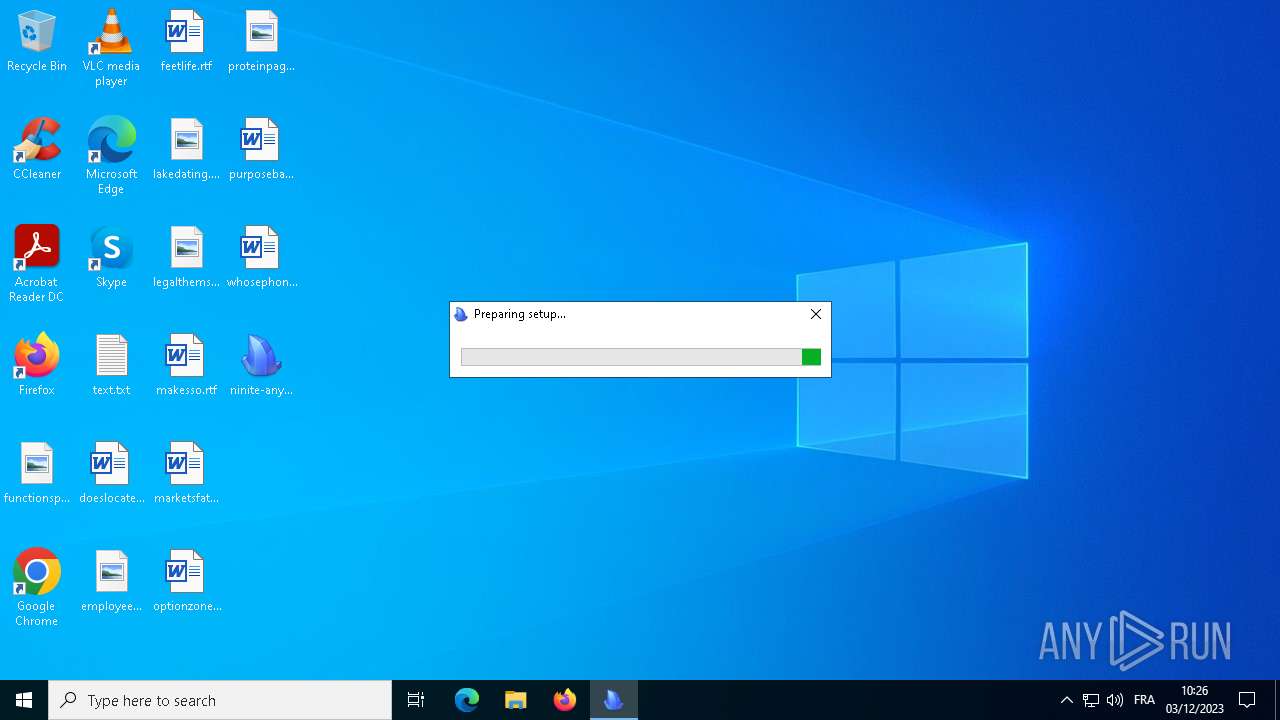Select the feetlife.rtf document icon
Image resolution: width=1280 pixels, height=720 pixels.
coord(186,42)
